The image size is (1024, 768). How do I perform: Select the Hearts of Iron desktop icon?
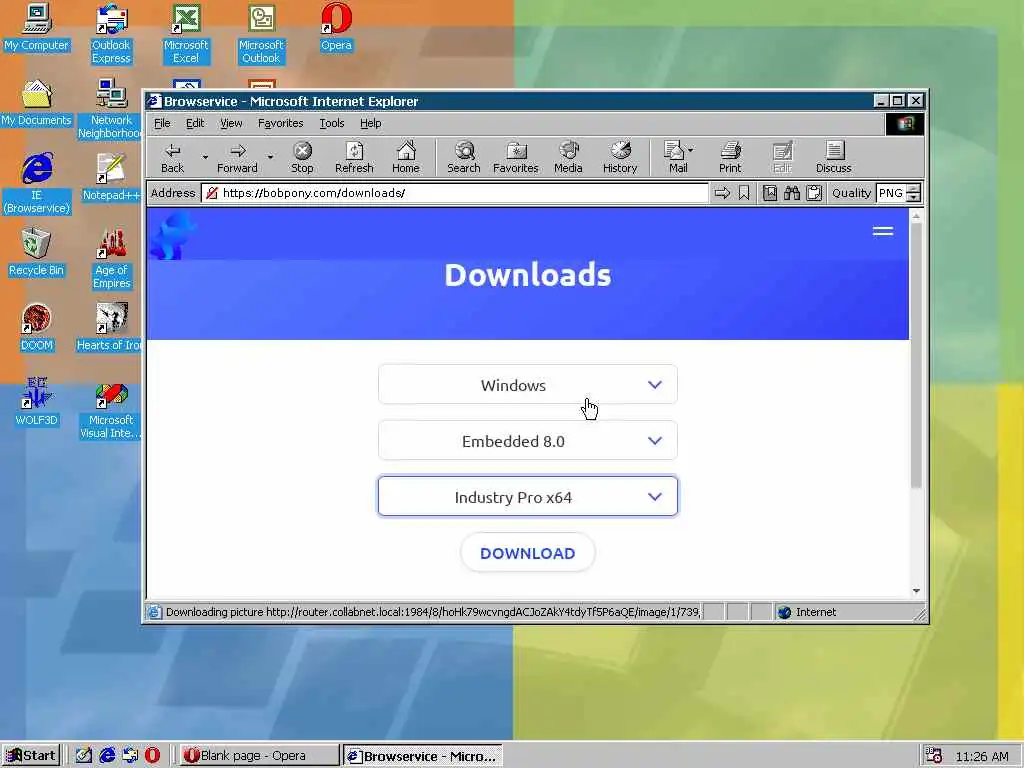[108, 327]
